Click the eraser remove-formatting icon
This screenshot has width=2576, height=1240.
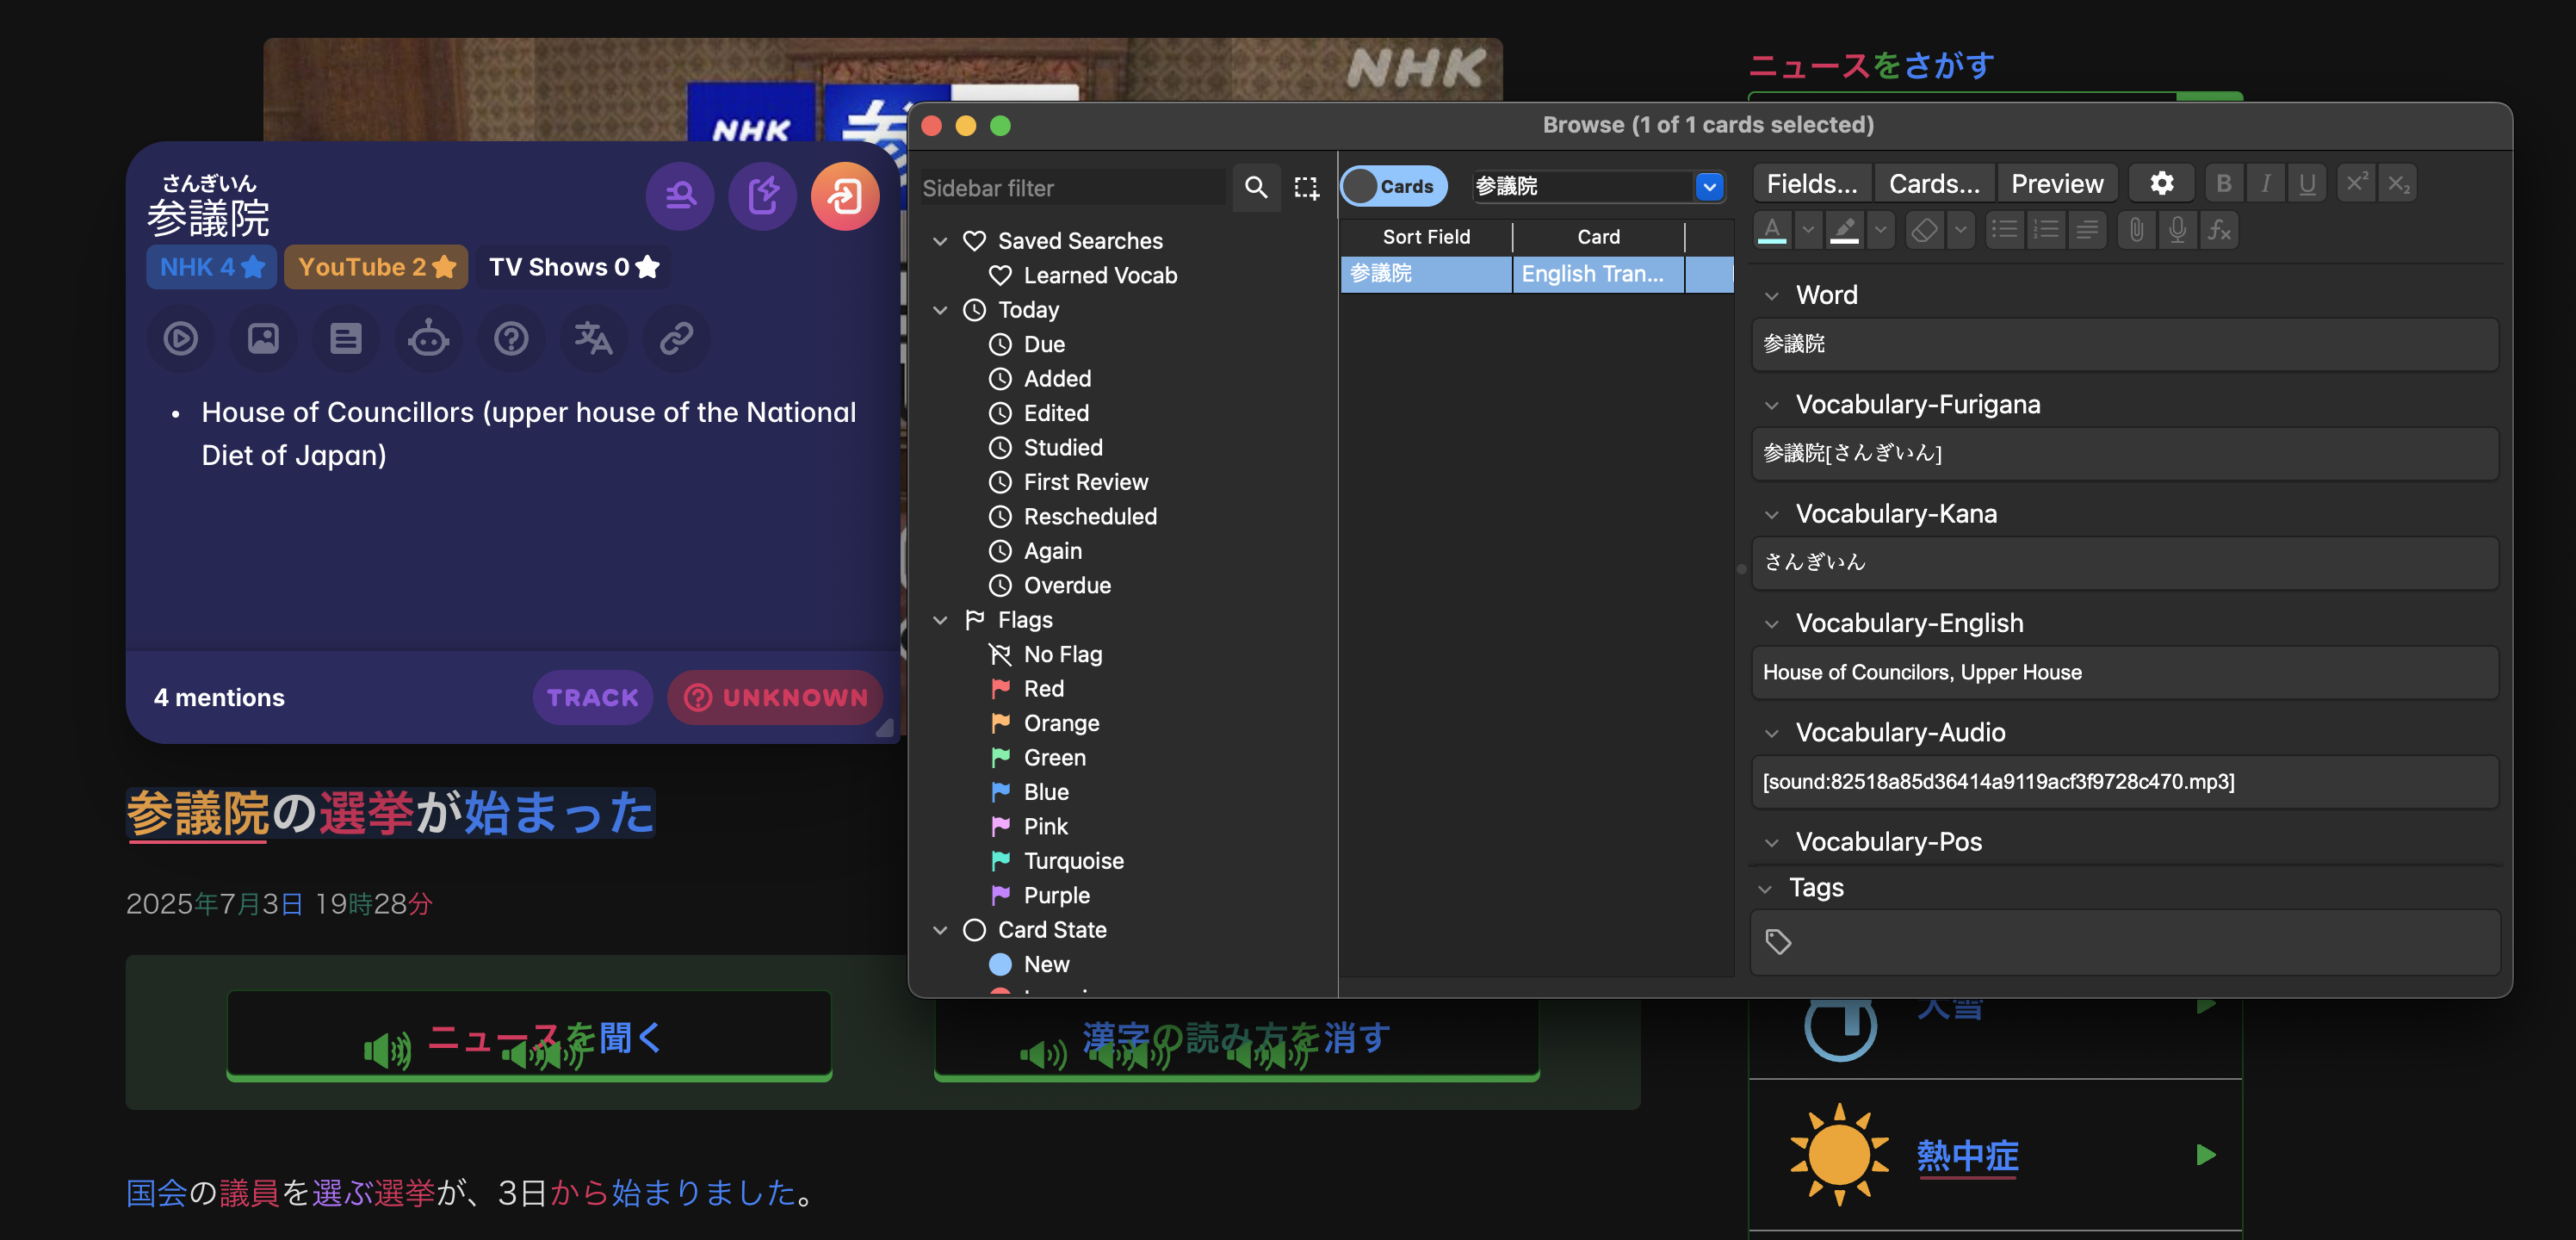click(x=1924, y=231)
